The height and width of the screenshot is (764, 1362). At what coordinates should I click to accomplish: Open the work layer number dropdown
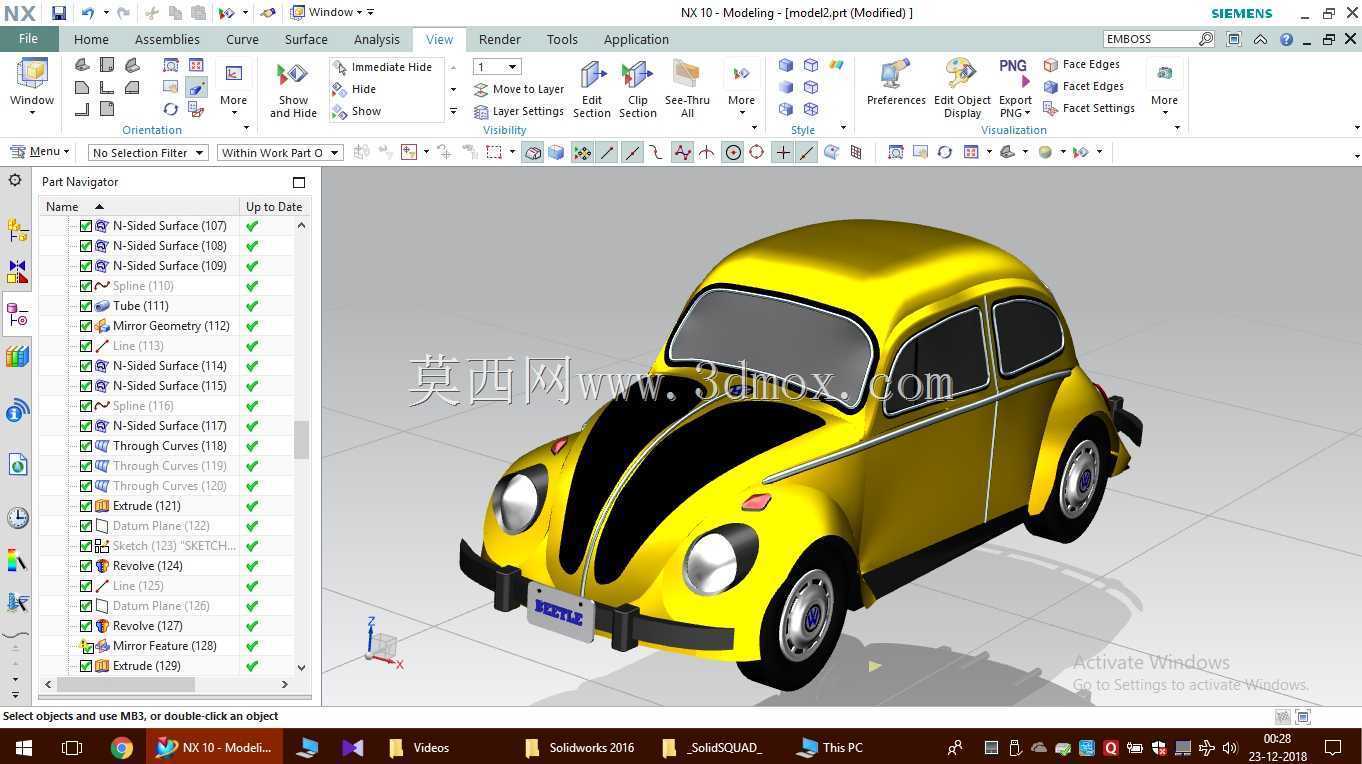coord(497,67)
